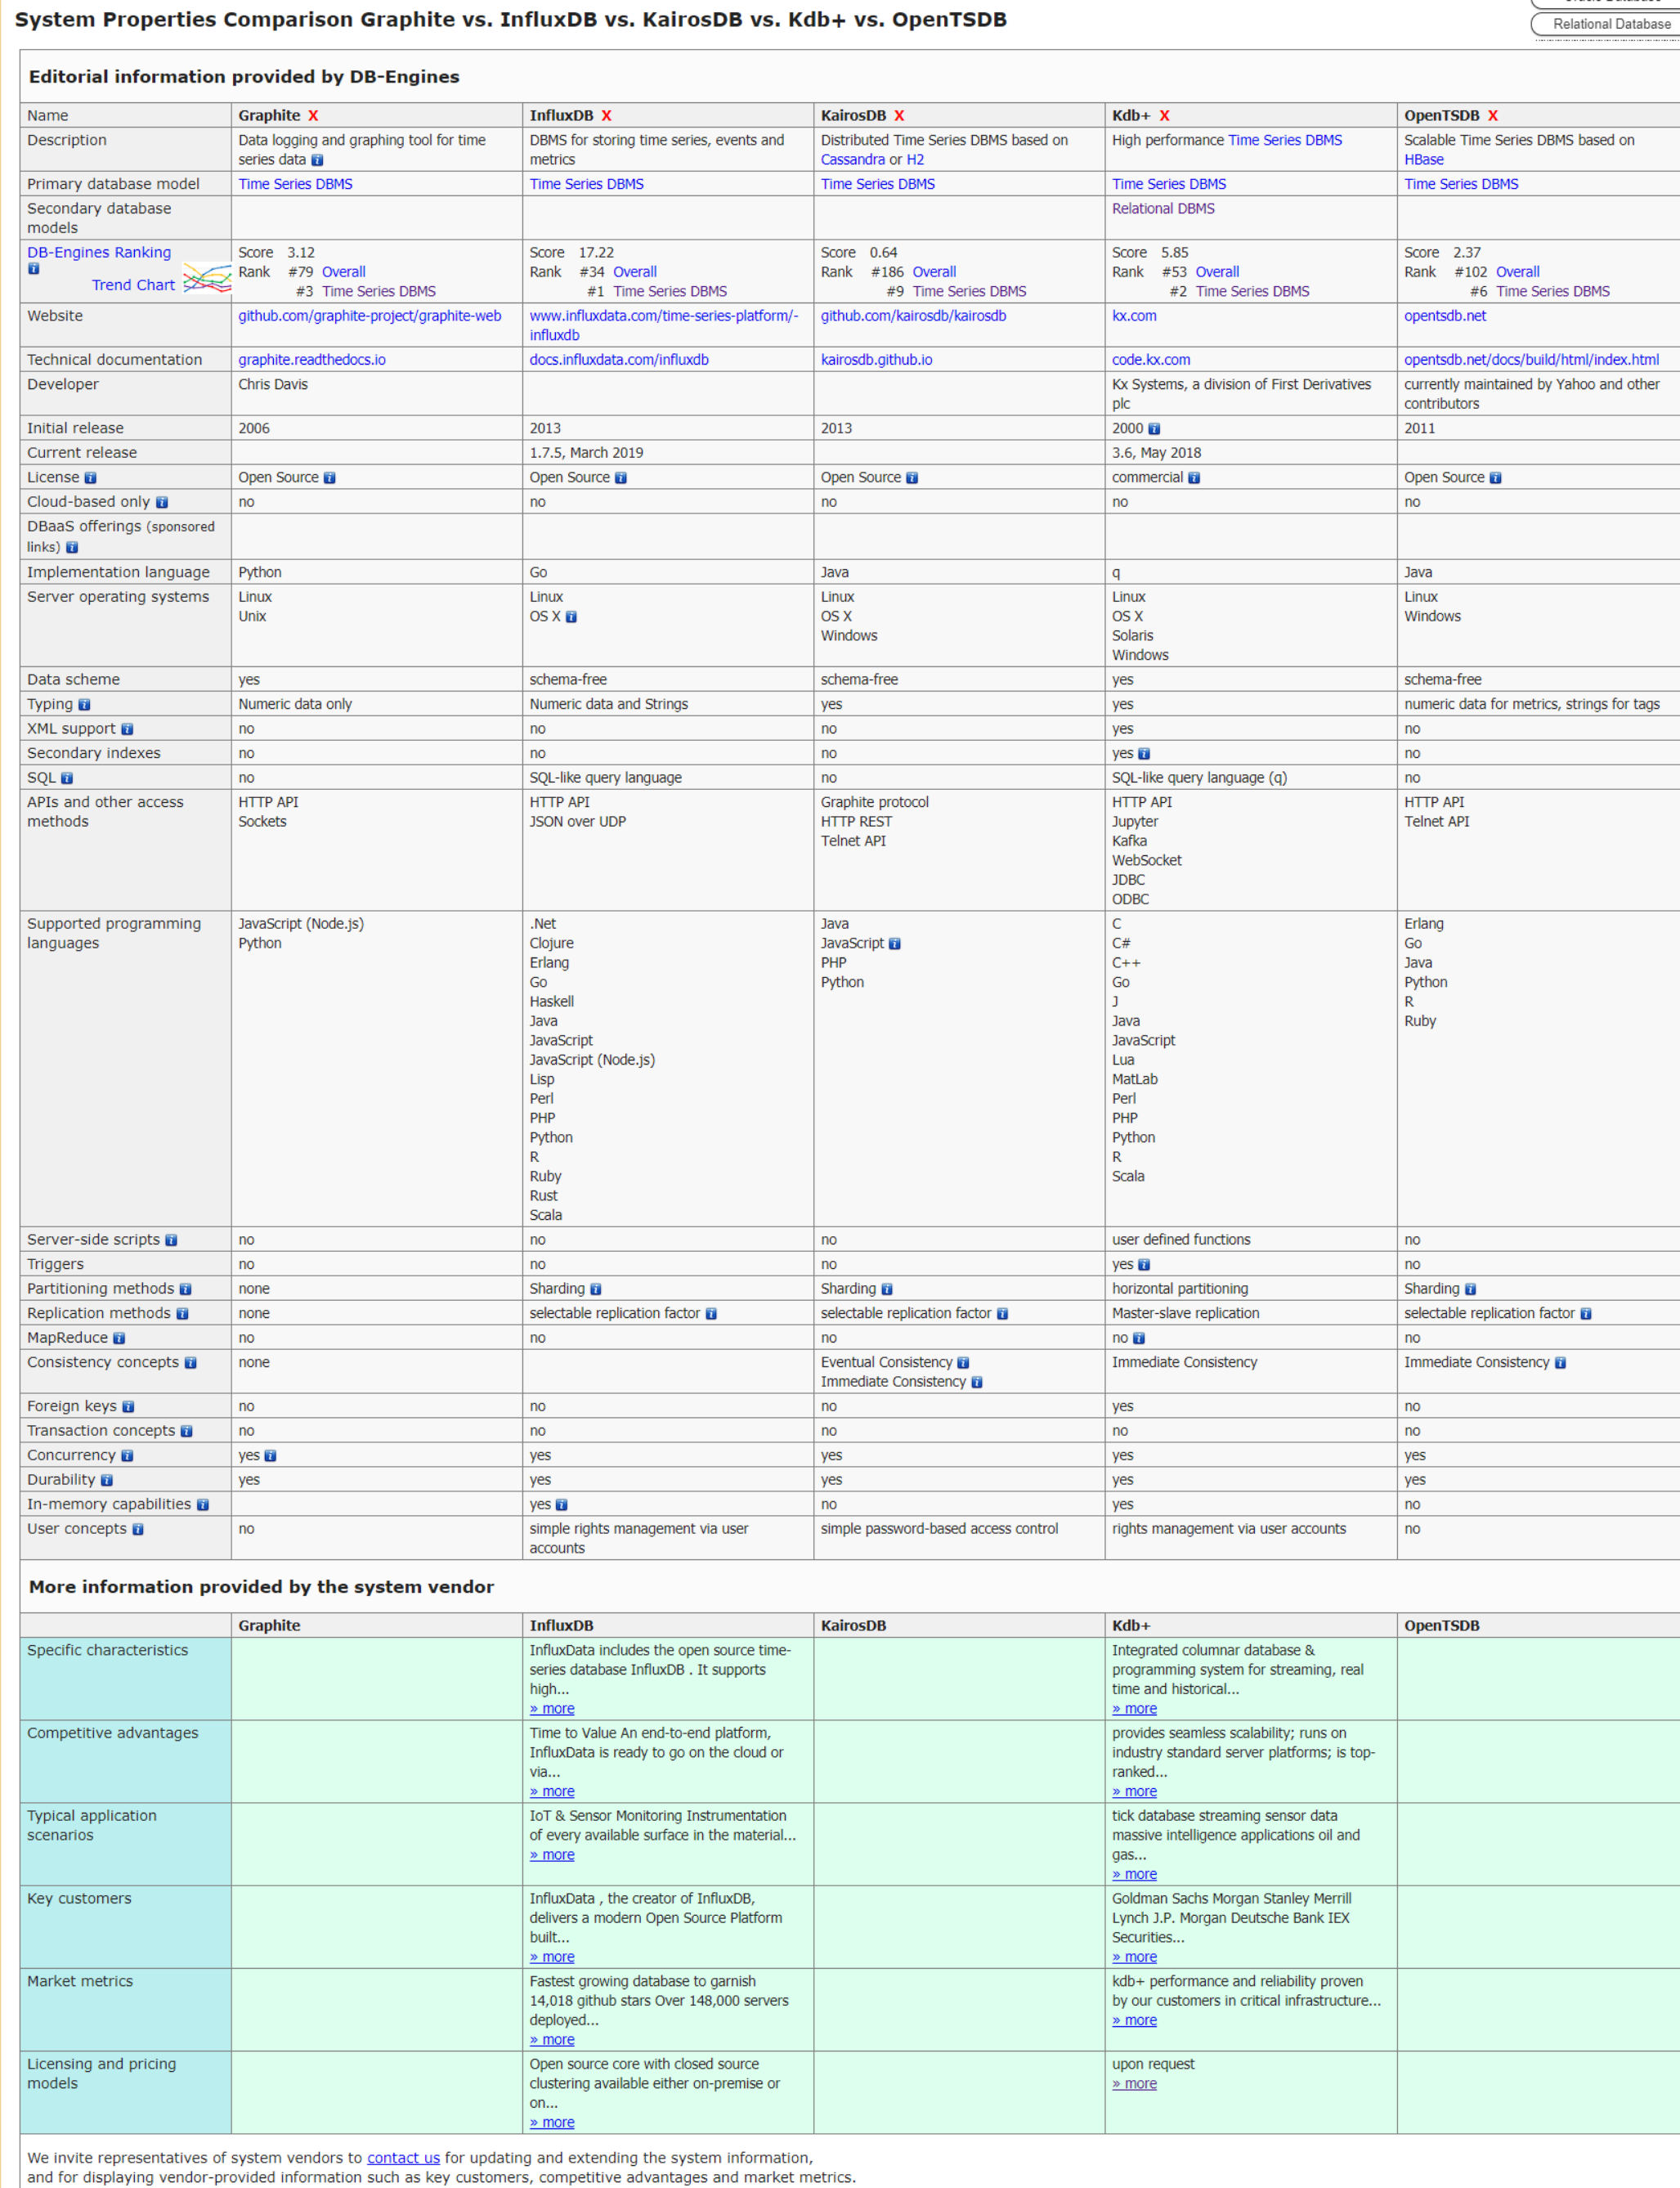Image resolution: width=1680 pixels, height=2188 pixels.
Task: Click more under InfluxDB specific characteristics
Action: [551, 1709]
